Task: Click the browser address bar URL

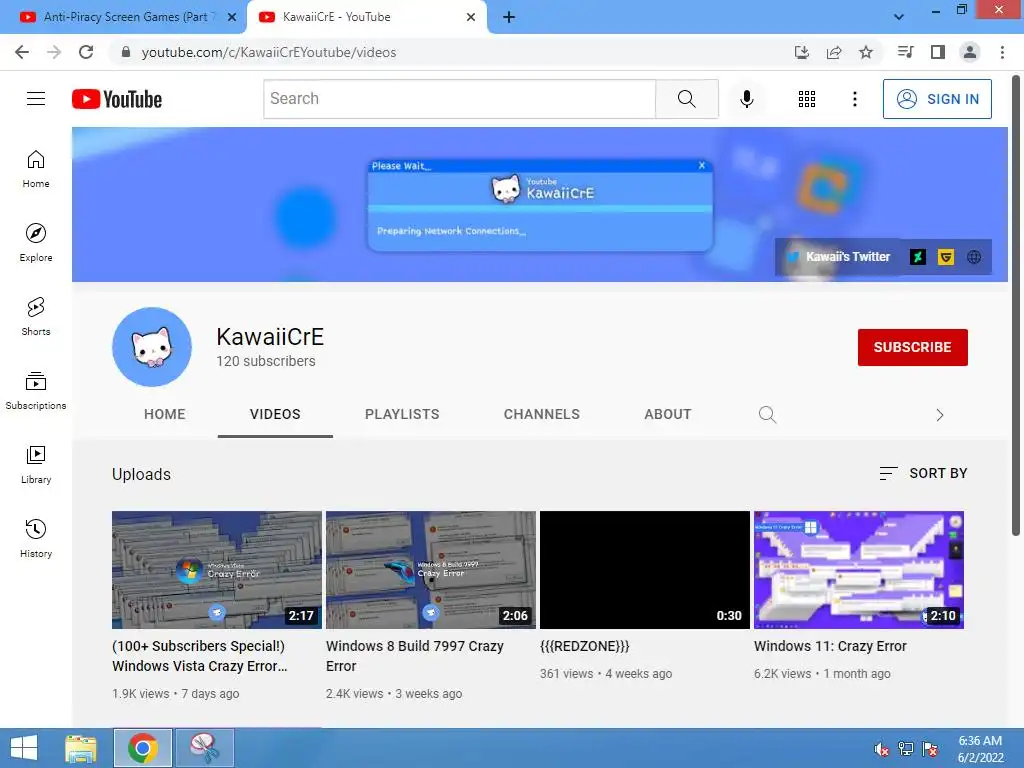Action: point(268,52)
